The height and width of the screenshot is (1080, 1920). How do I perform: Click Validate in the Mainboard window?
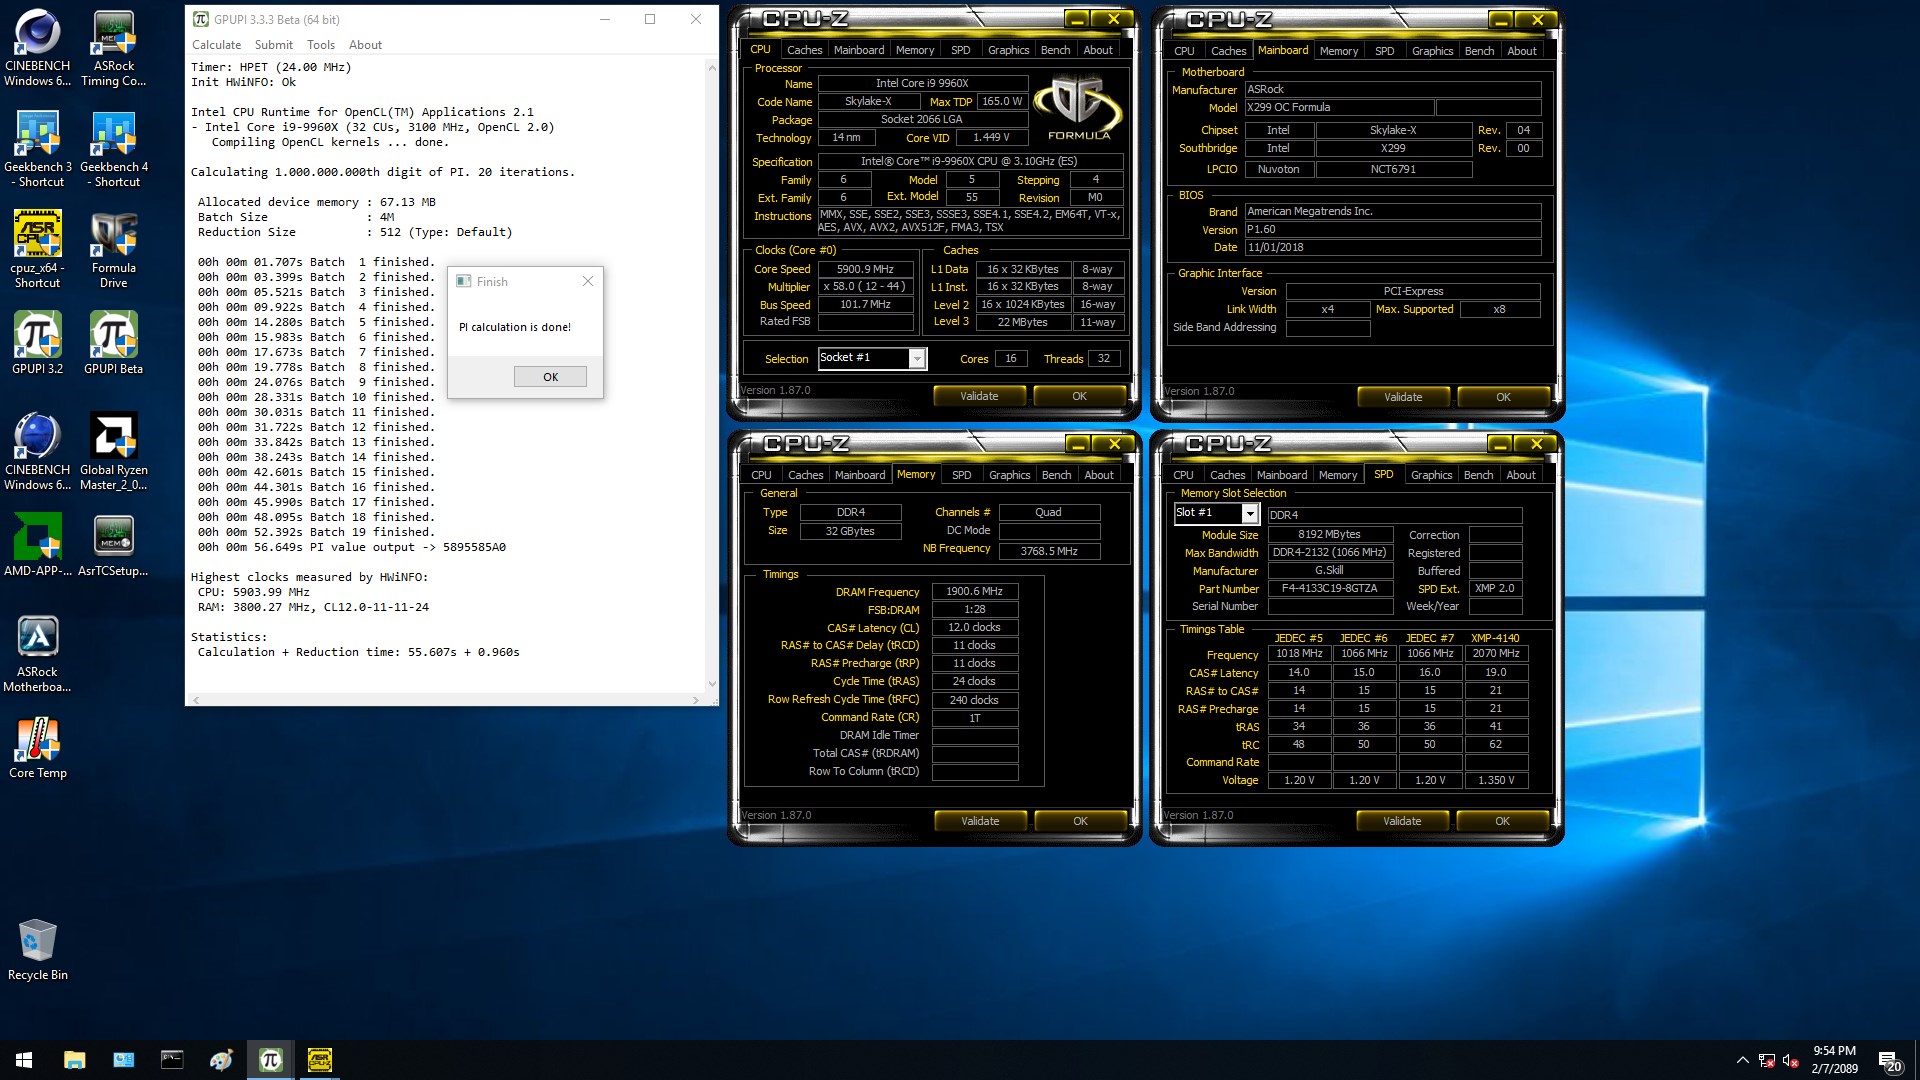tap(1403, 397)
